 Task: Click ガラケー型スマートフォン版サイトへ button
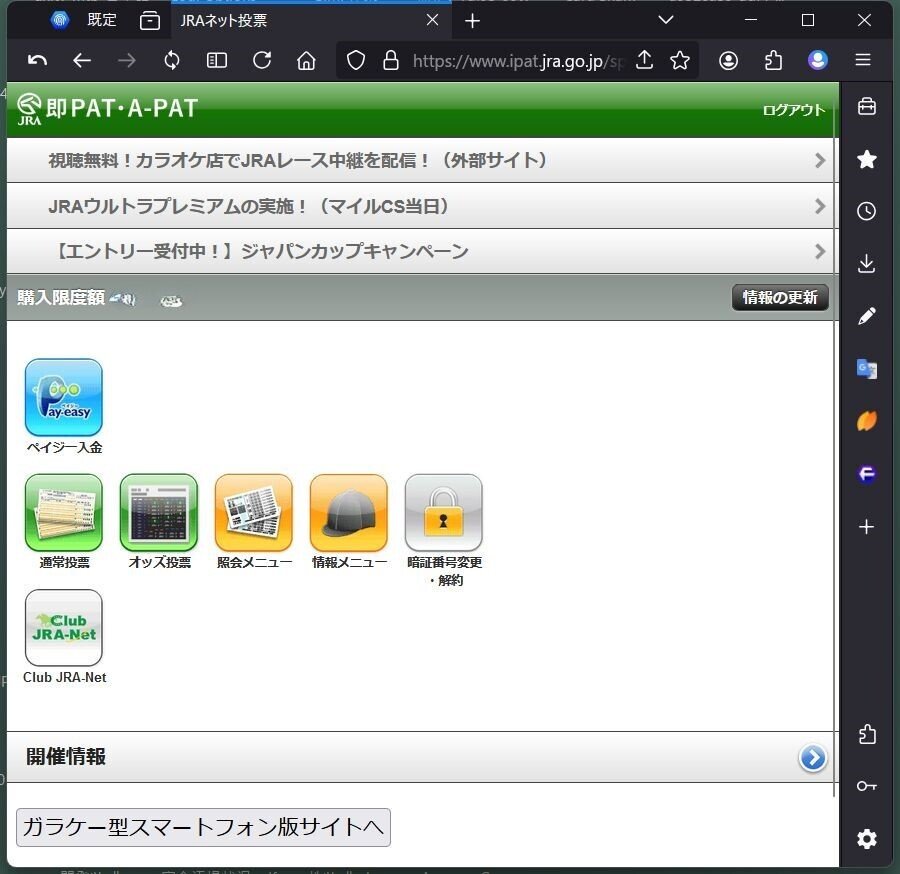(203, 828)
